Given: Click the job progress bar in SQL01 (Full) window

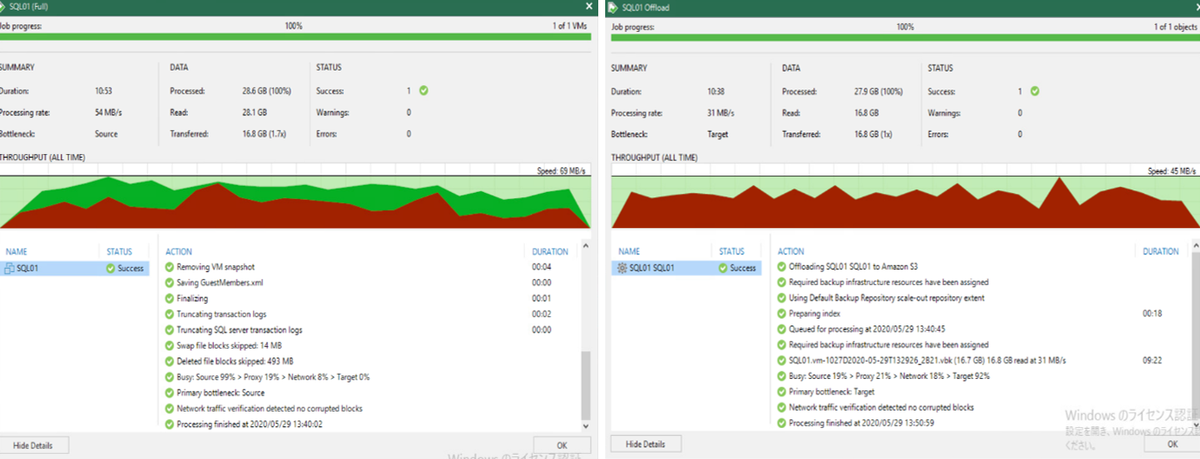Looking at the screenshot, I should [x=295, y=37].
